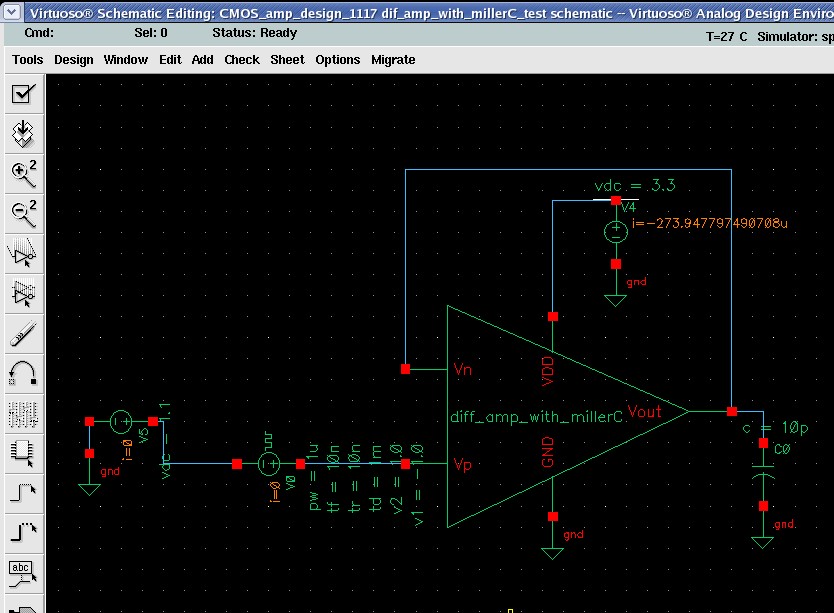The image size is (834, 613).
Task: Select the narrow wire drawing tool
Action: click(x=23, y=492)
